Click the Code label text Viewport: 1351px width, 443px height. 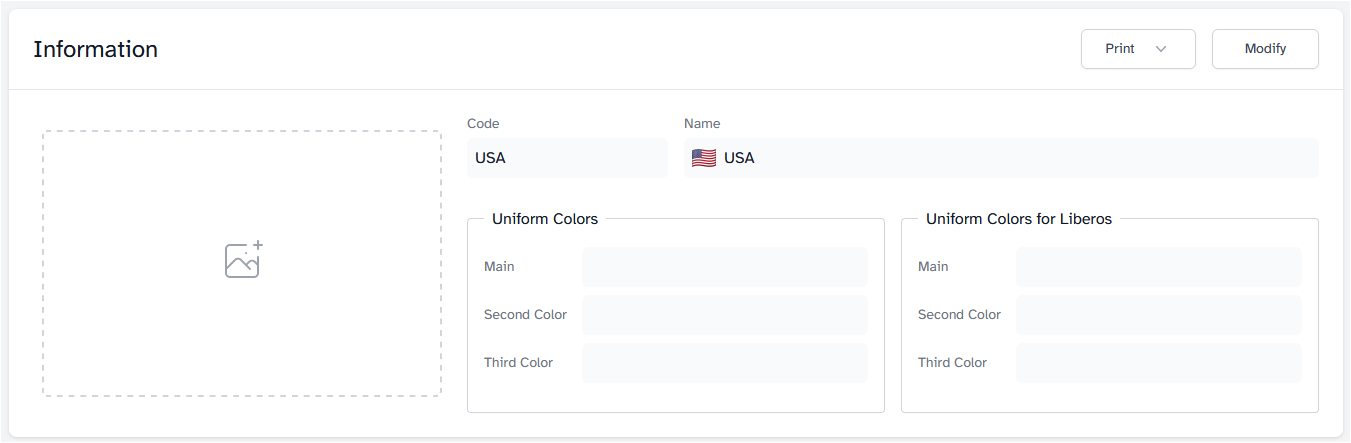coord(483,124)
